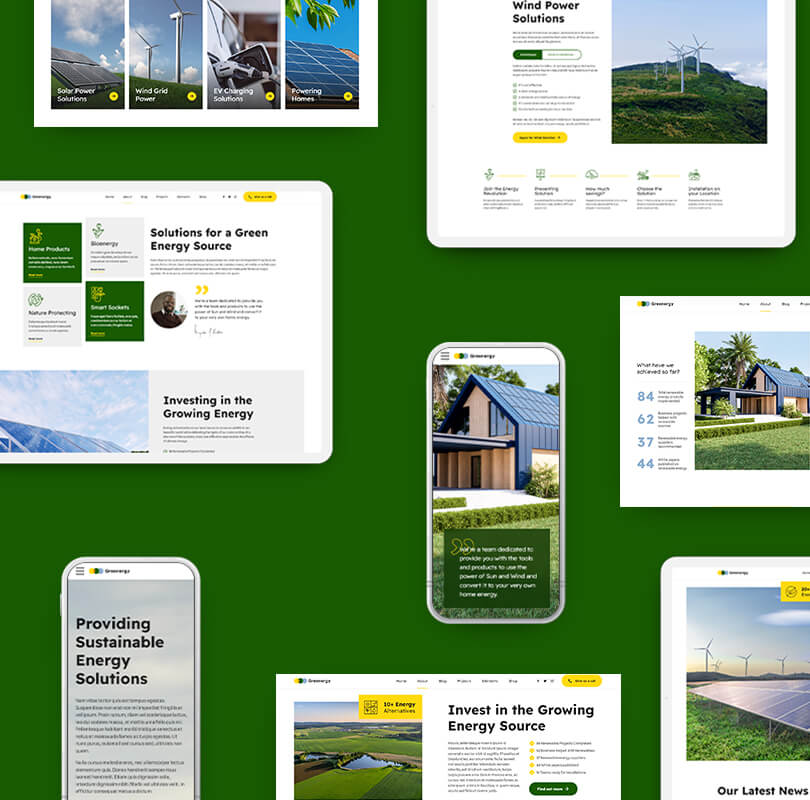The image size is (810, 800).
Task: Click arrow icon on Powering Homes card
Action: [348, 96]
